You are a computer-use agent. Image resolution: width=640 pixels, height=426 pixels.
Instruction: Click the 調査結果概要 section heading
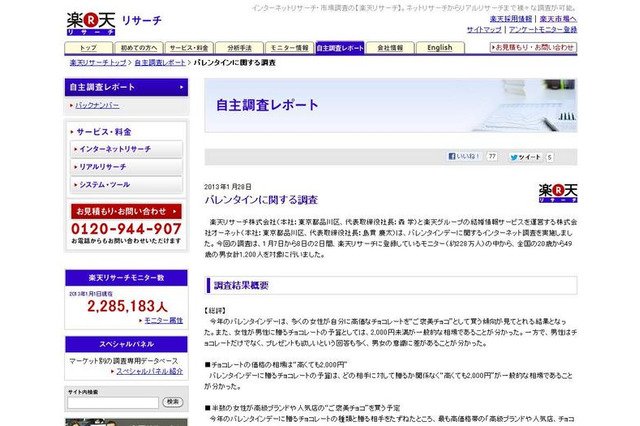(x=241, y=286)
